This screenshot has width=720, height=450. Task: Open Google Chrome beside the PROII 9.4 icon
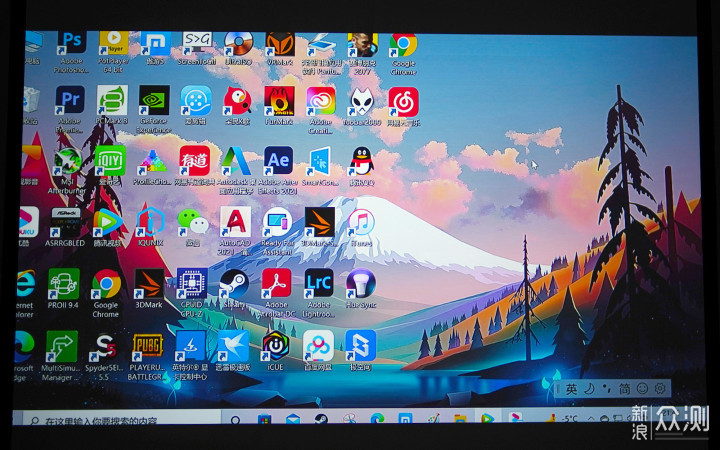pyautogui.click(x=107, y=284)
